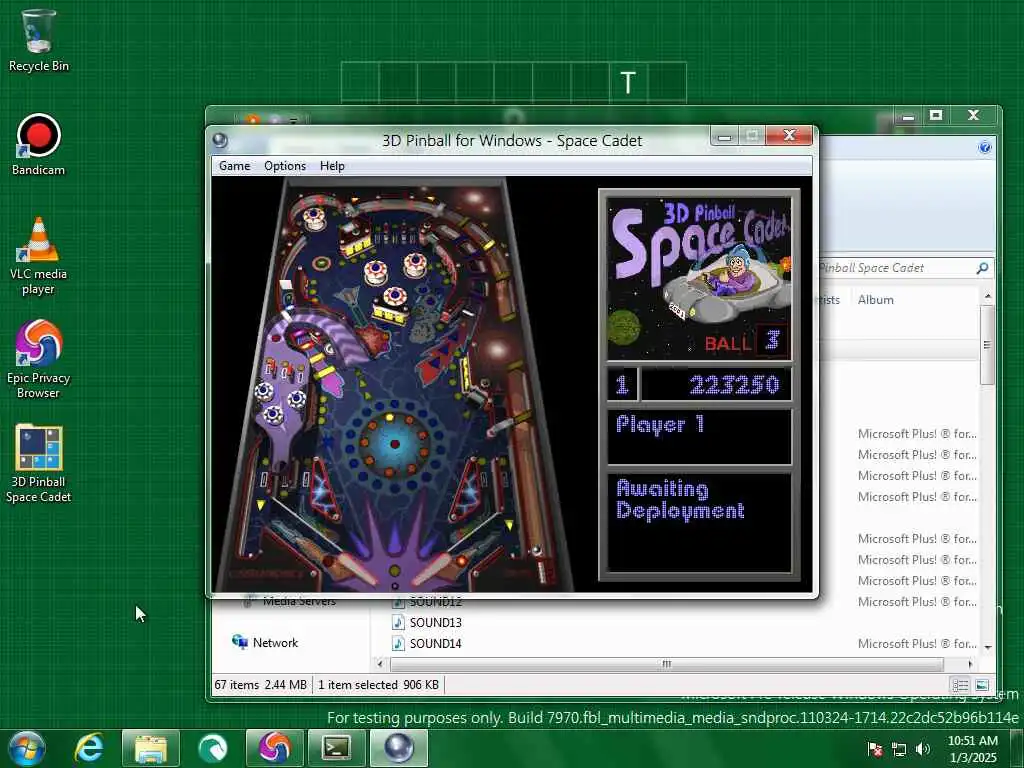Click the Player 1 text panel
This screenshot has width=1024, height=768.
coord(699,436)
